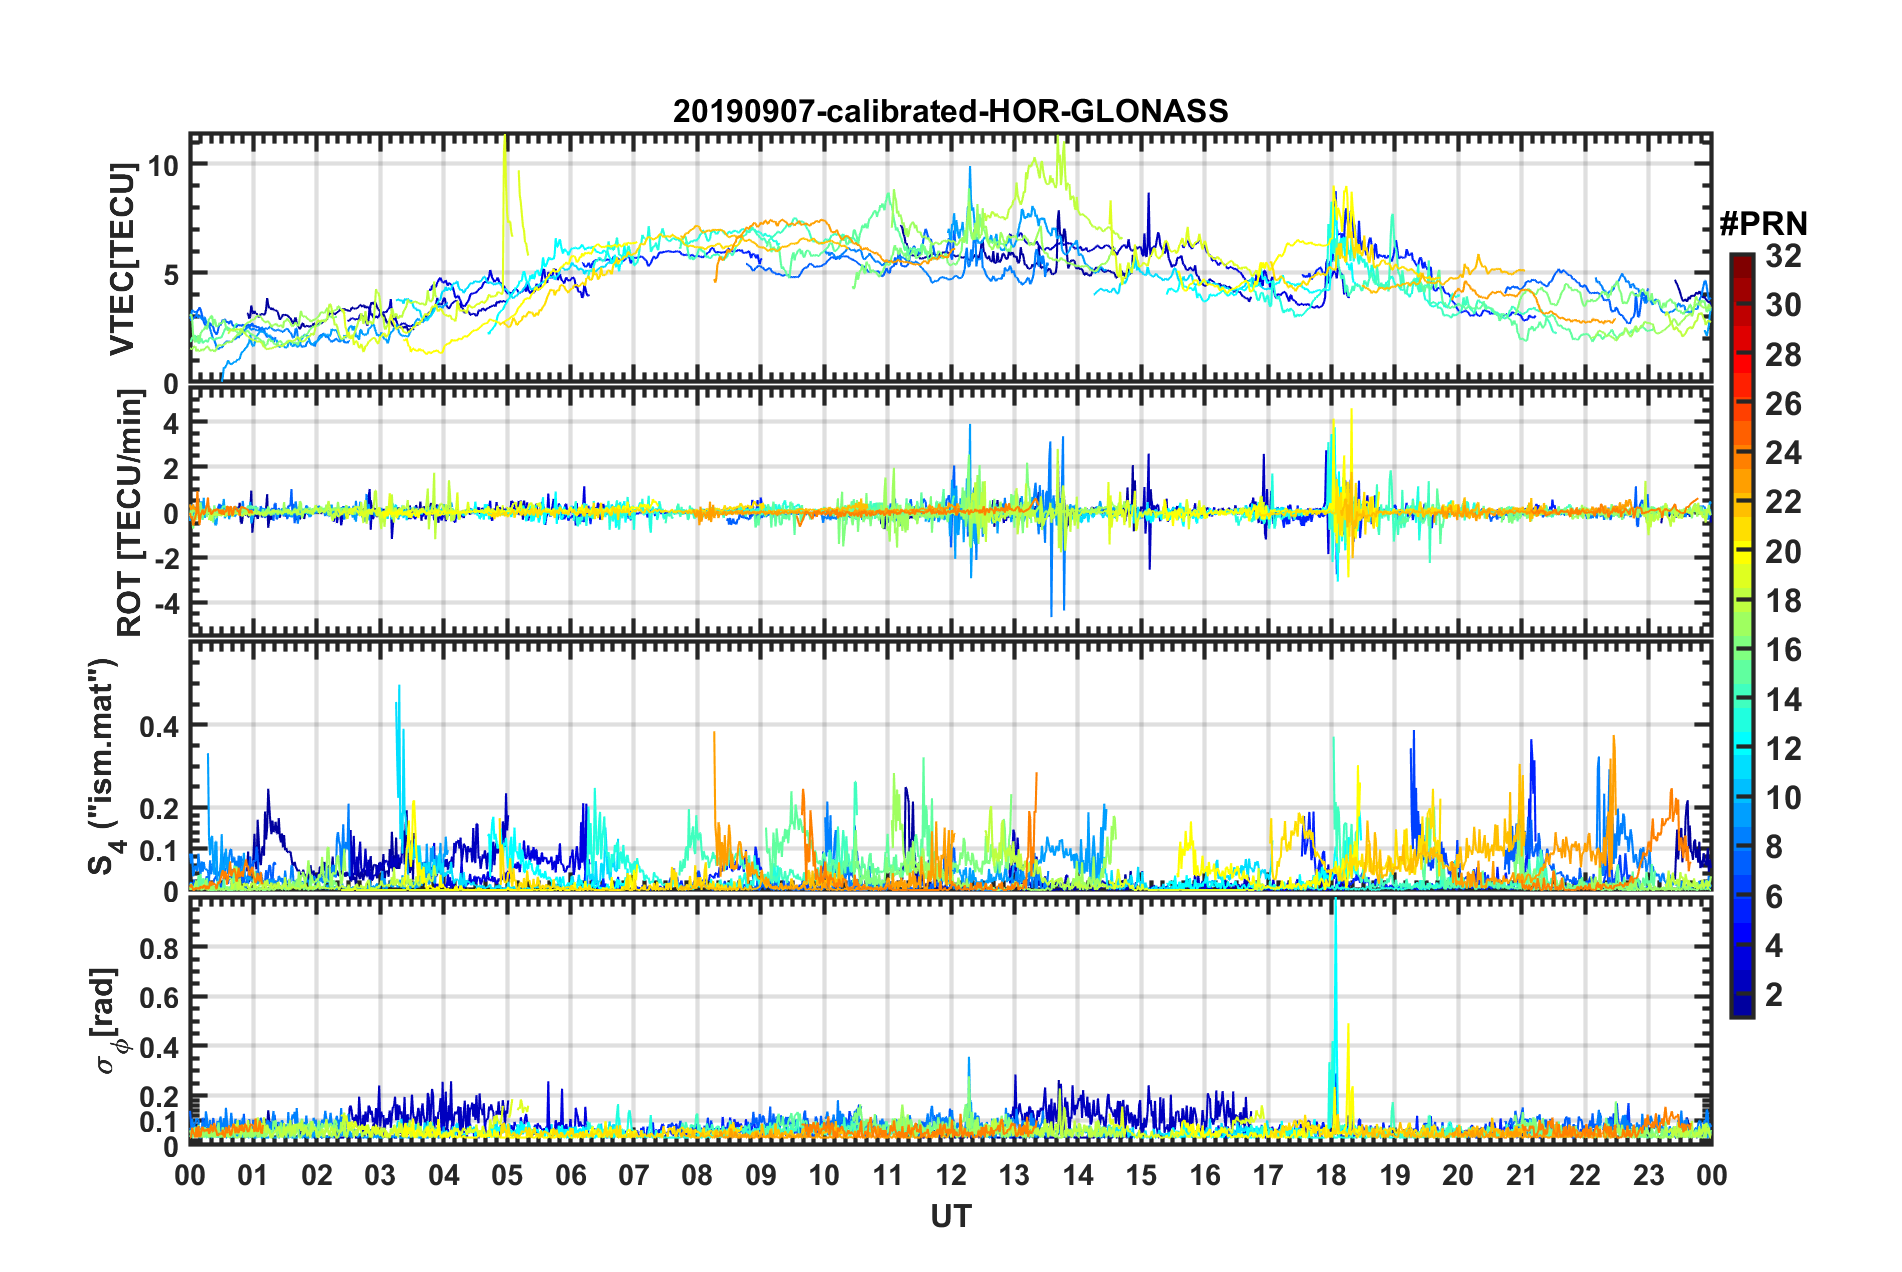The image size is (1902, 1272).
Task: Click colorbar tick label 30
Action: [1783, 305]
